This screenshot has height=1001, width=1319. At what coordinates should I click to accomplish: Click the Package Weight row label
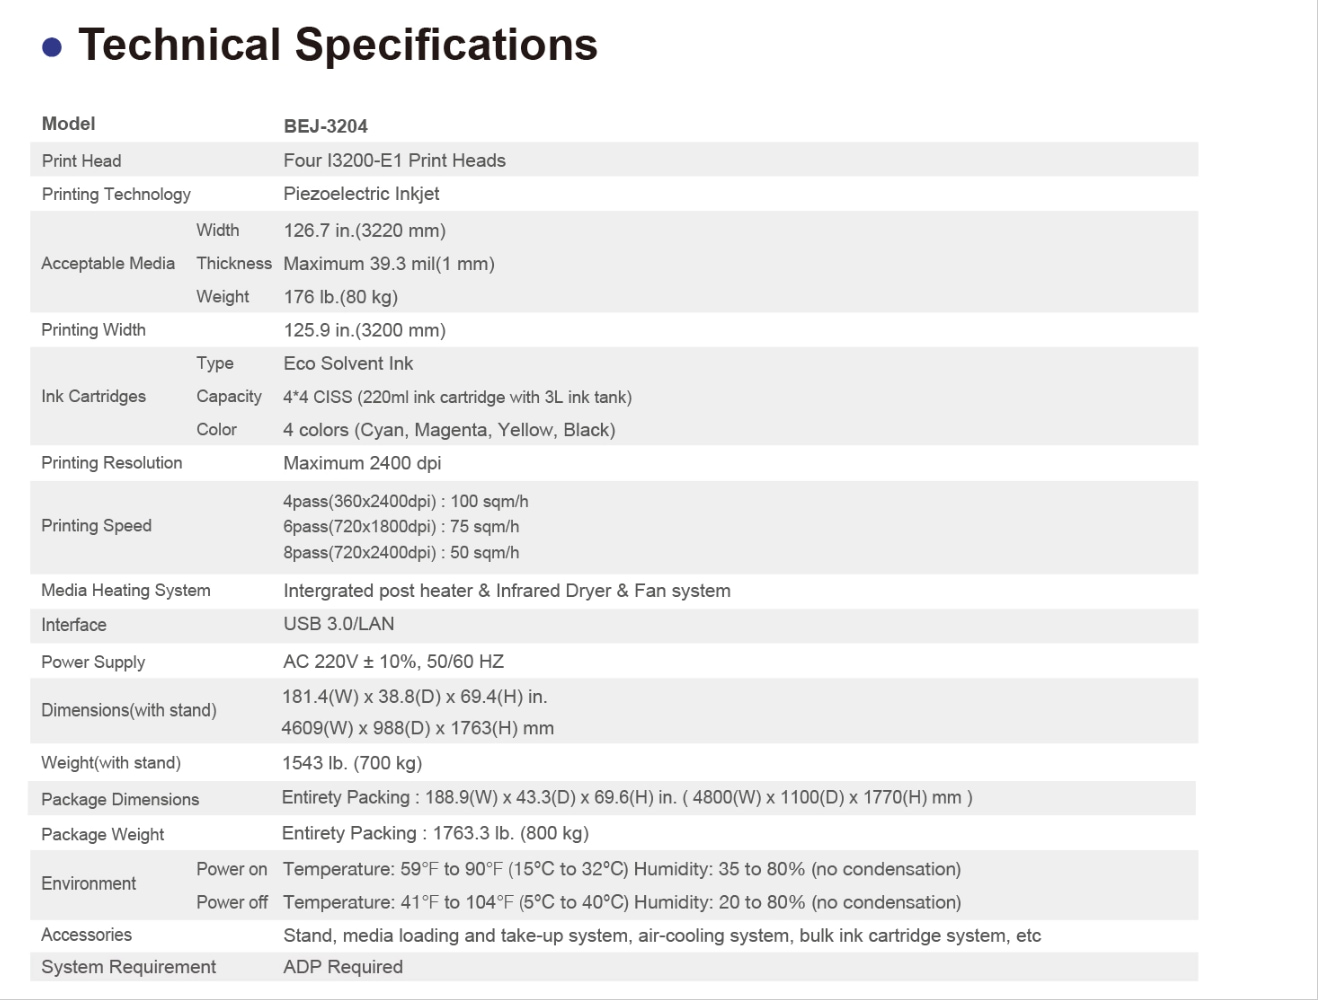[102, 835]
